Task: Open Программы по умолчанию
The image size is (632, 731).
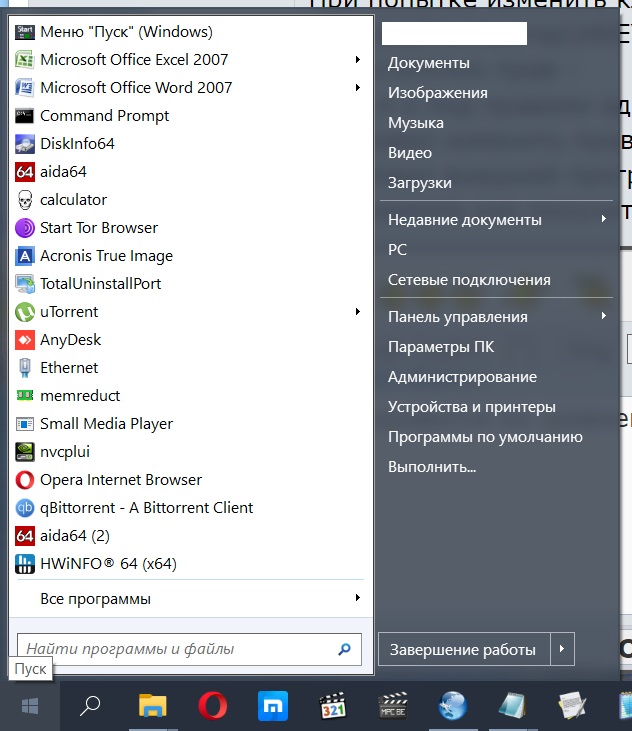Action: (485, 437)
